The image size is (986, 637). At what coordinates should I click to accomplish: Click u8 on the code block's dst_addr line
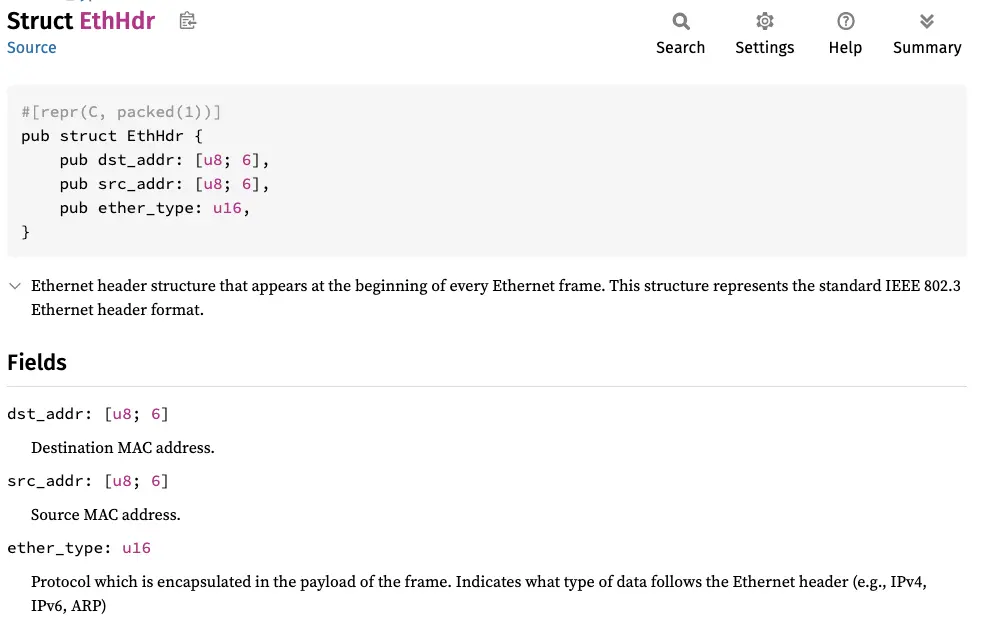coord(212,159)
